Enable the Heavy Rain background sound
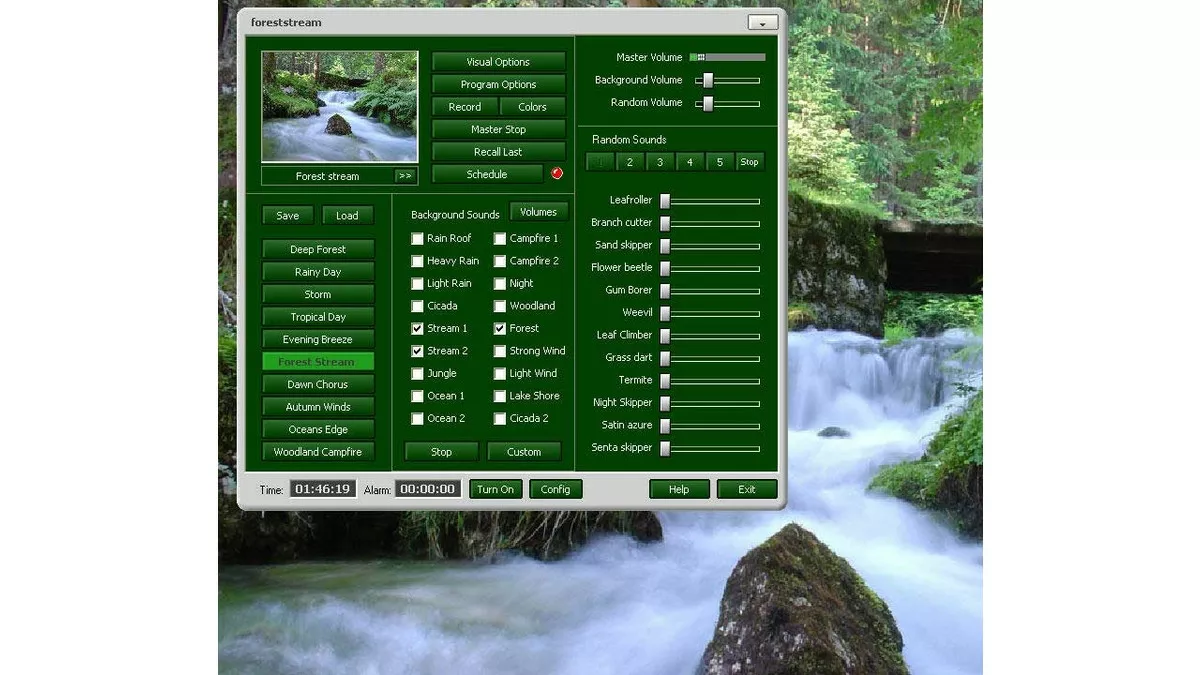 tap(417, 261)
